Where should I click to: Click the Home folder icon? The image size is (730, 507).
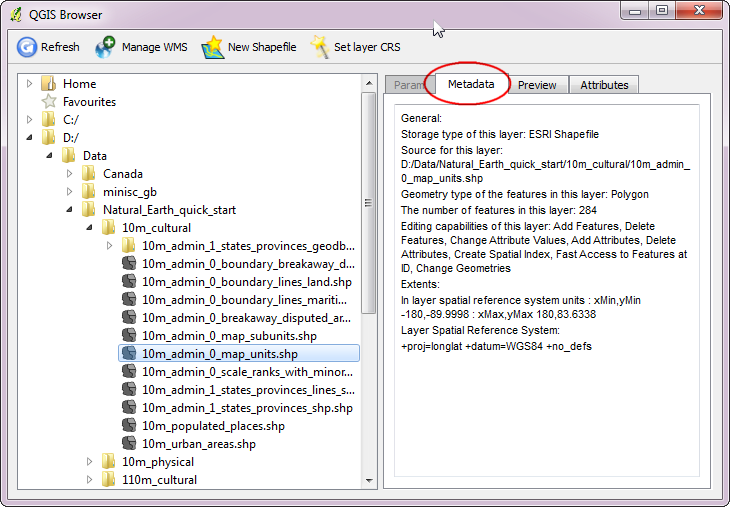[x=49, y=84]
